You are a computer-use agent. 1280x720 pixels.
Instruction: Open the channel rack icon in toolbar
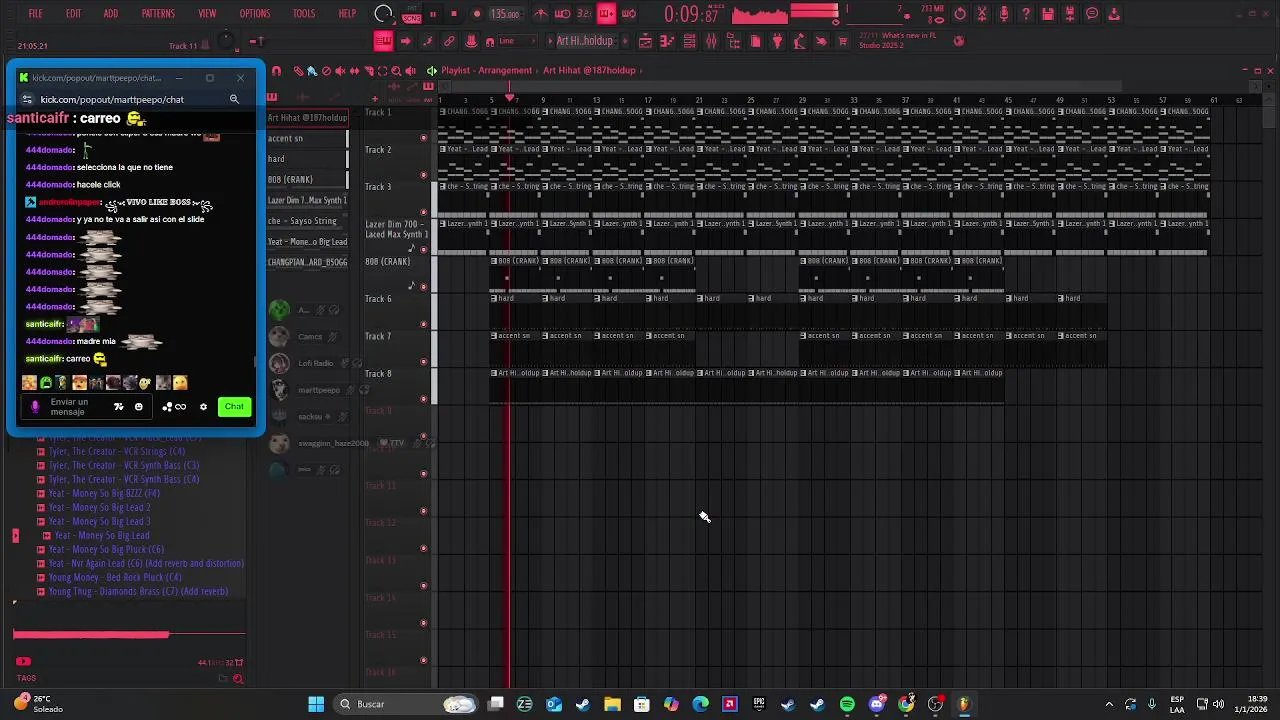pos(689,41)
